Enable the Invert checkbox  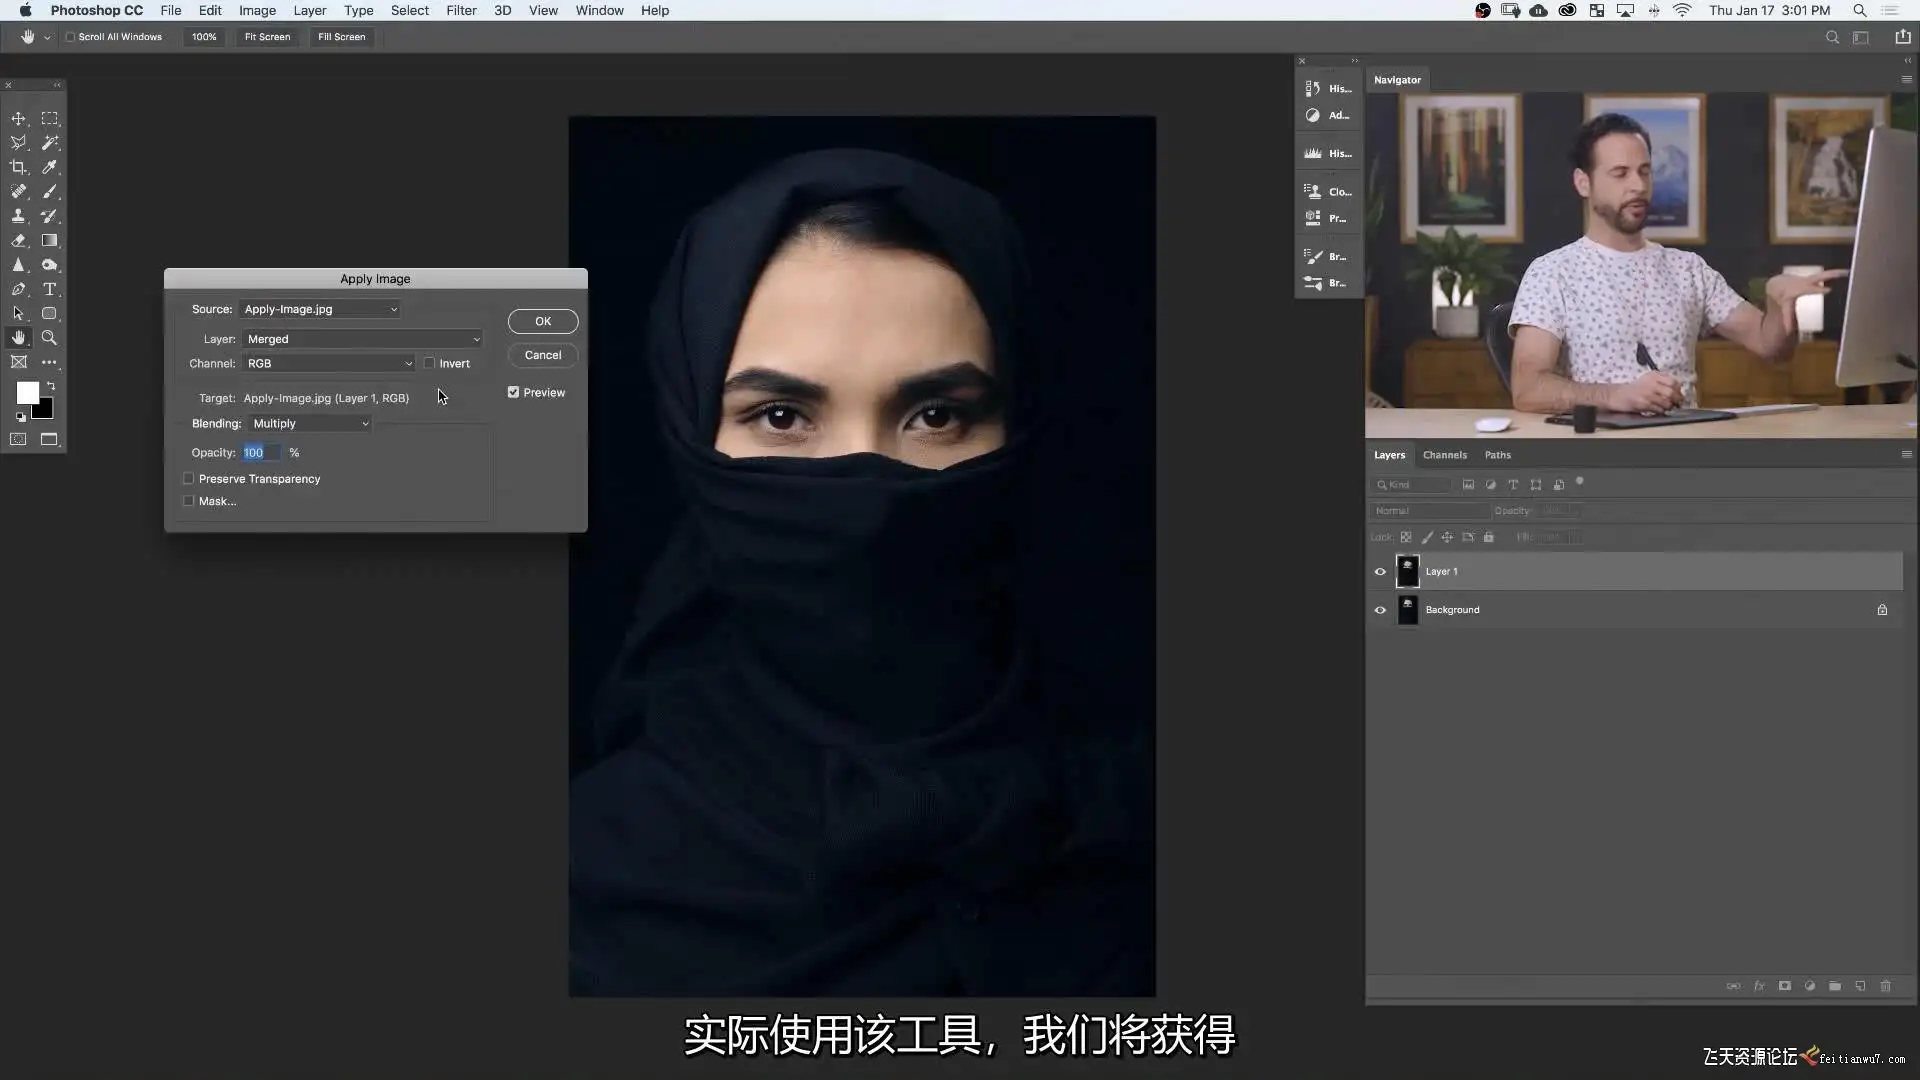[430, 363]
